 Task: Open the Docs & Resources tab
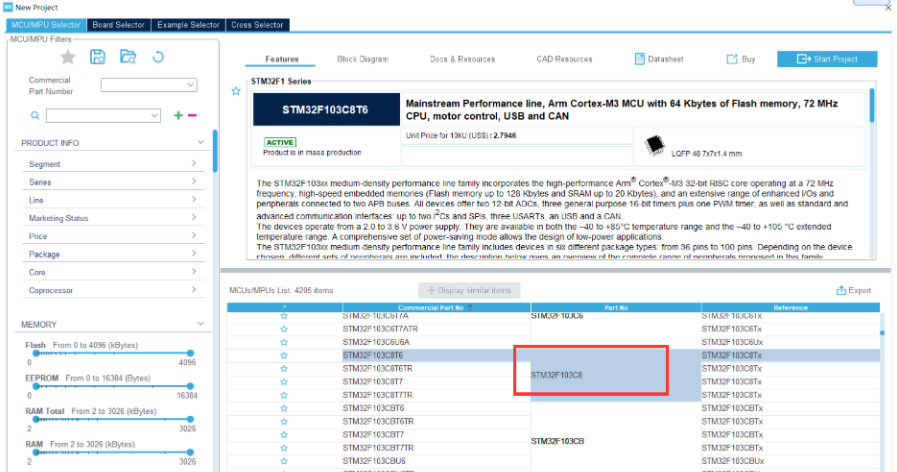(462, 59)
